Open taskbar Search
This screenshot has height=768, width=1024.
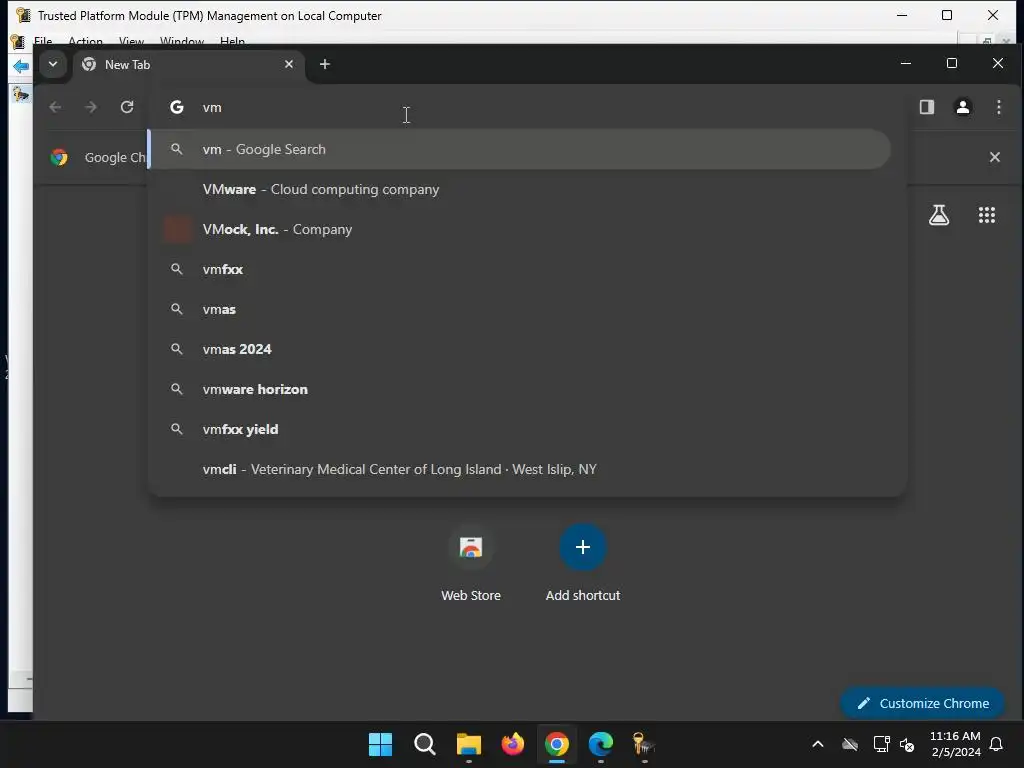(424, 744)
